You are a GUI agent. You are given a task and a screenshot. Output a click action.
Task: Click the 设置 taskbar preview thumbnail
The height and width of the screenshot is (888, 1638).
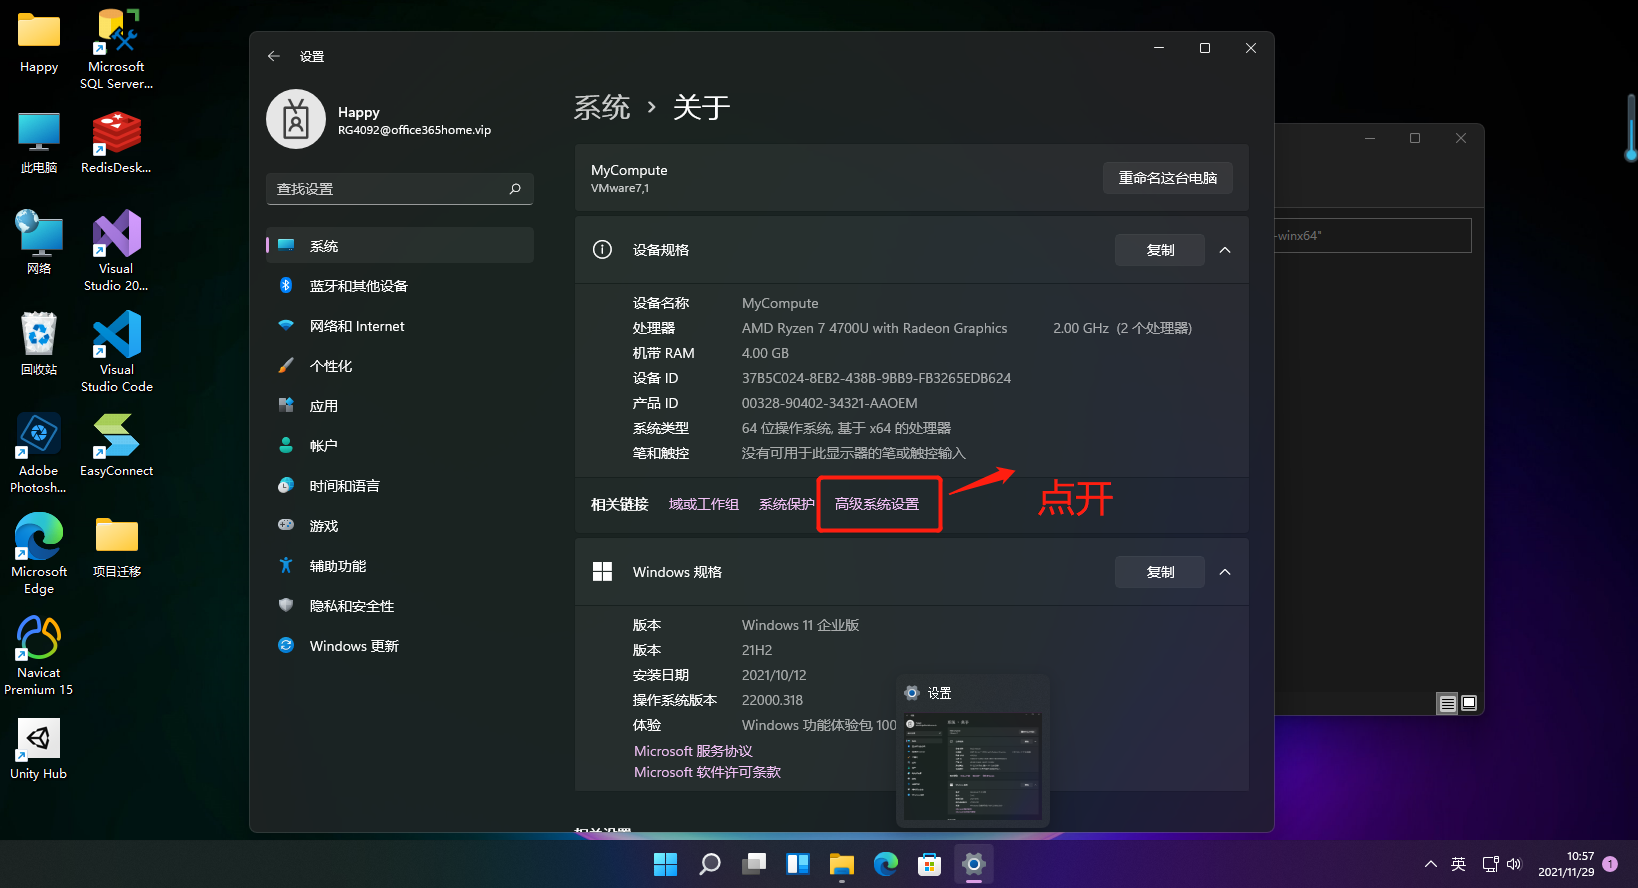coord(973,768)
